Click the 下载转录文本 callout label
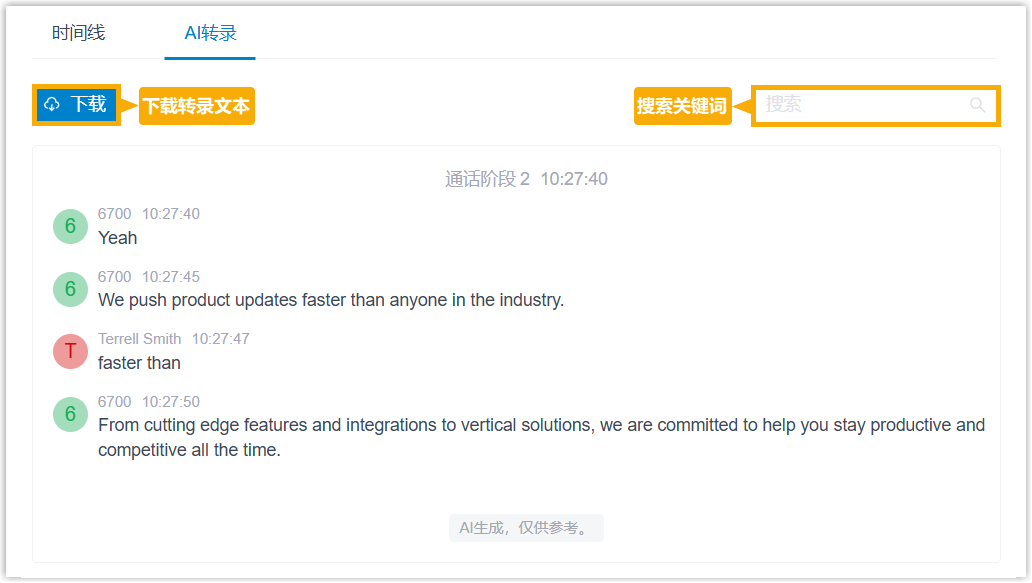This screenshot has height=583, width=1032. [196, 105]
